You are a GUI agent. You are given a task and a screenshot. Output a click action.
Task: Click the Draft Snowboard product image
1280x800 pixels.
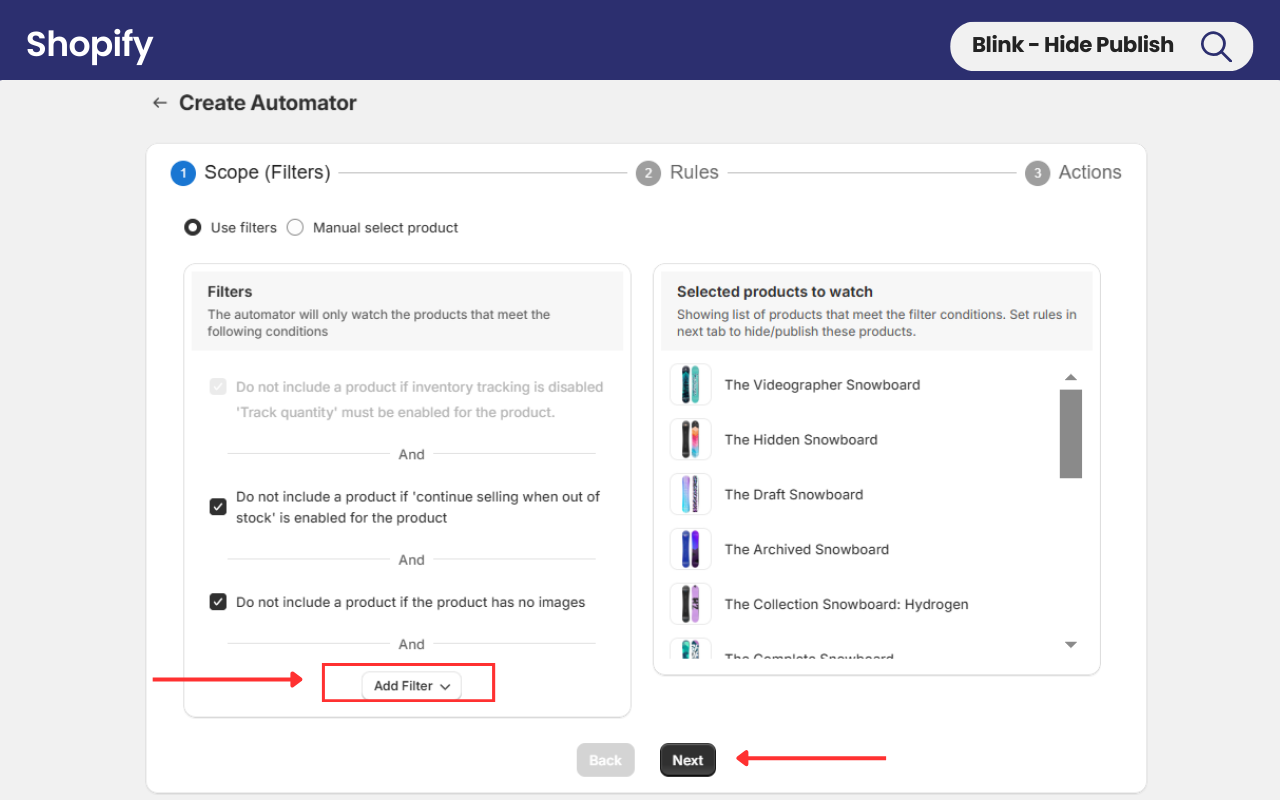[690, 495]
